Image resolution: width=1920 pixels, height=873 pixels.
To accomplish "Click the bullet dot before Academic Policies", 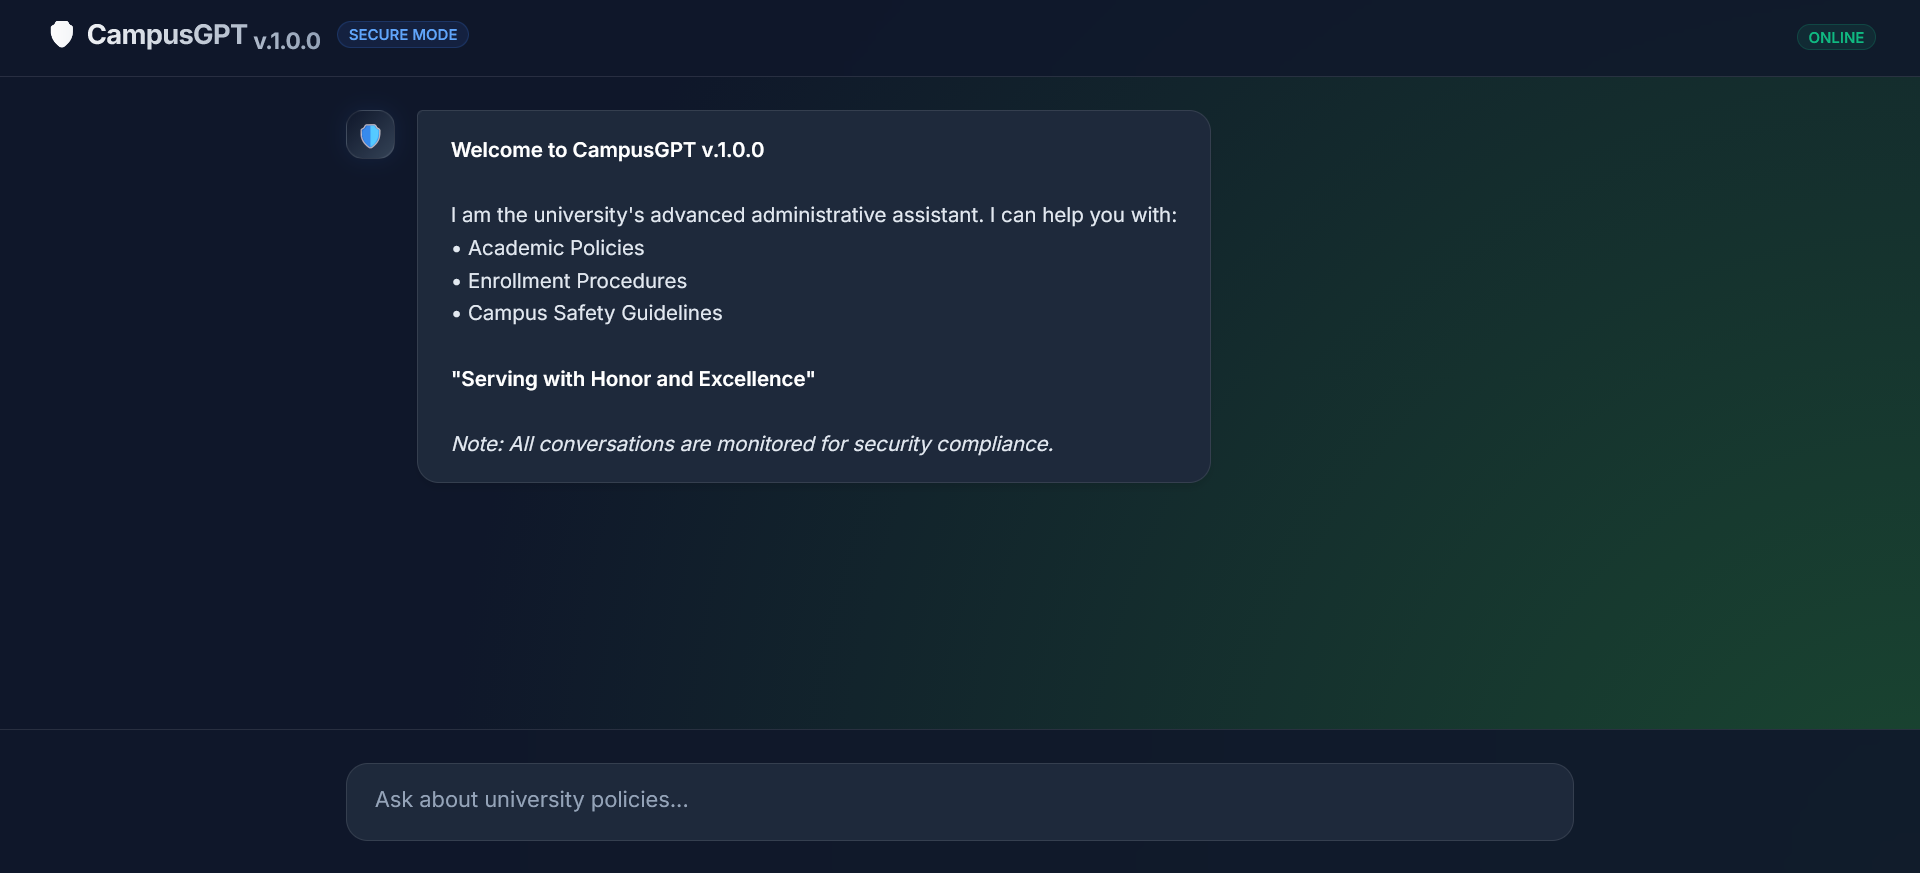I will (457, 249).
